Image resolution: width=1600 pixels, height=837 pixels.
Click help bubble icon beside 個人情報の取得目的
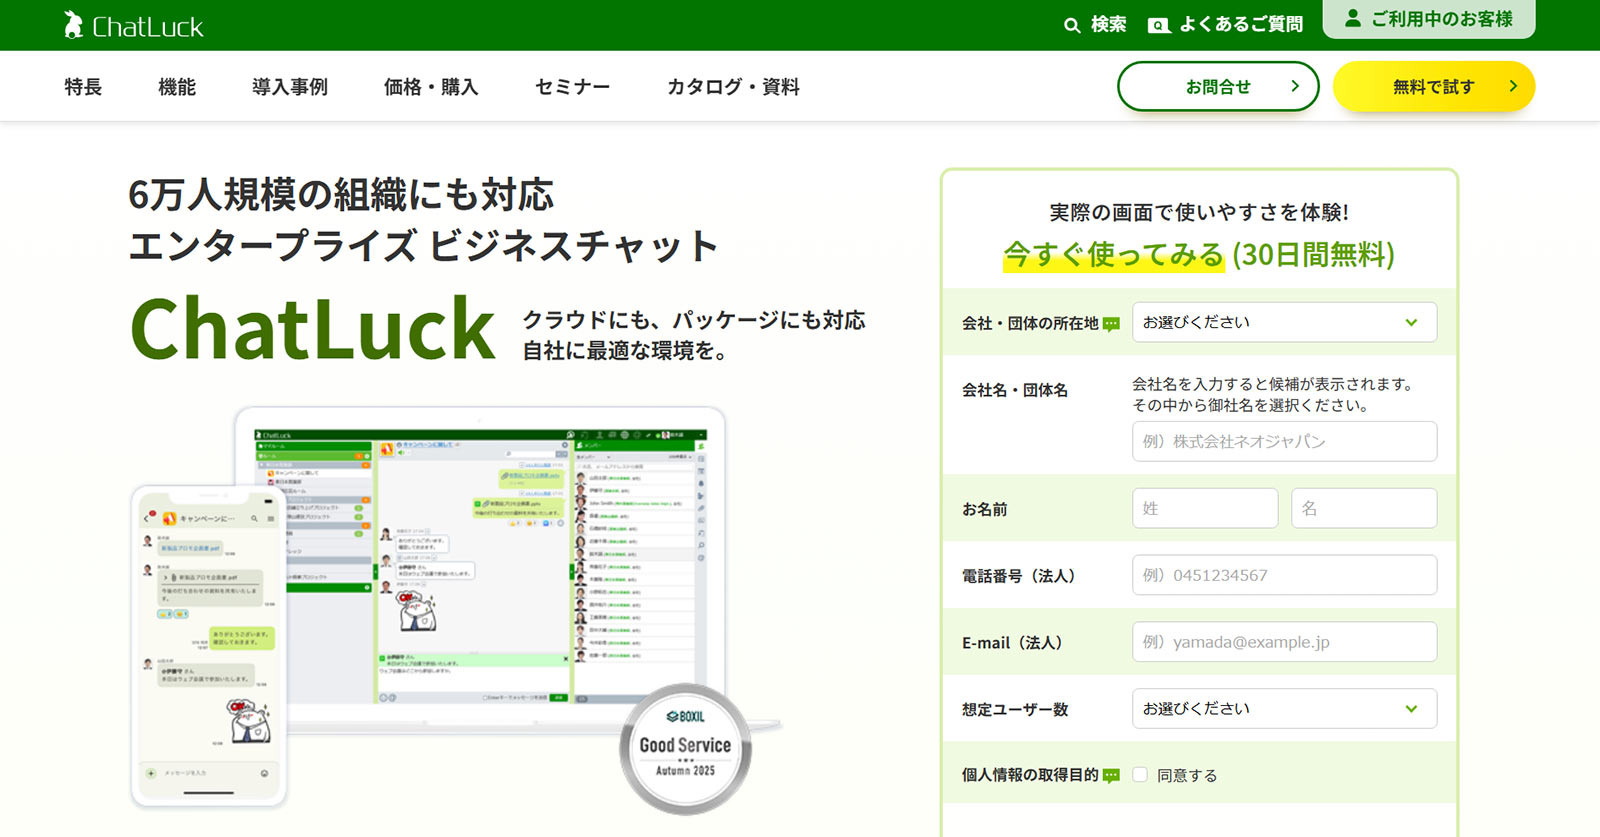coord(1111,776)
